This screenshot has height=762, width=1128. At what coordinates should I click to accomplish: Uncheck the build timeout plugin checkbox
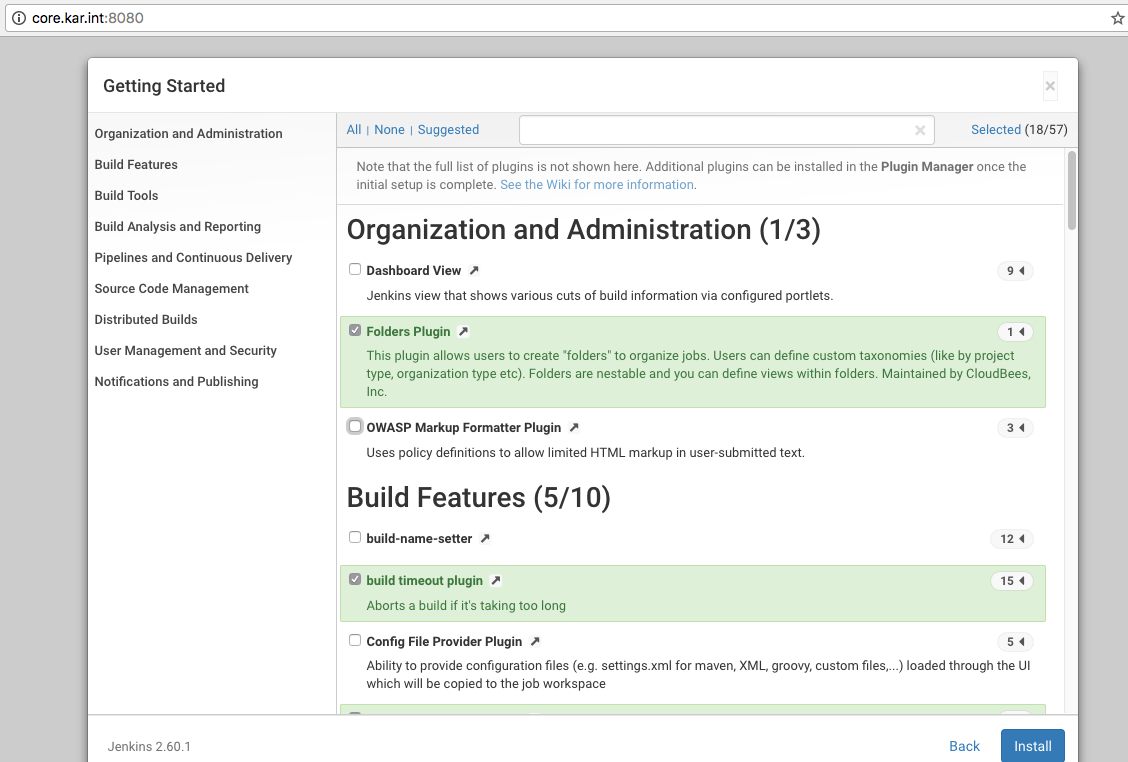(x=355, y=579)
